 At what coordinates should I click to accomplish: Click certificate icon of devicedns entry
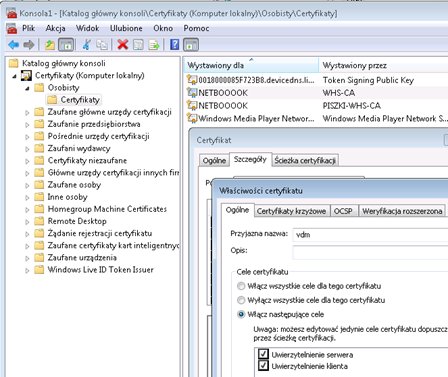(x=192, y=80)
